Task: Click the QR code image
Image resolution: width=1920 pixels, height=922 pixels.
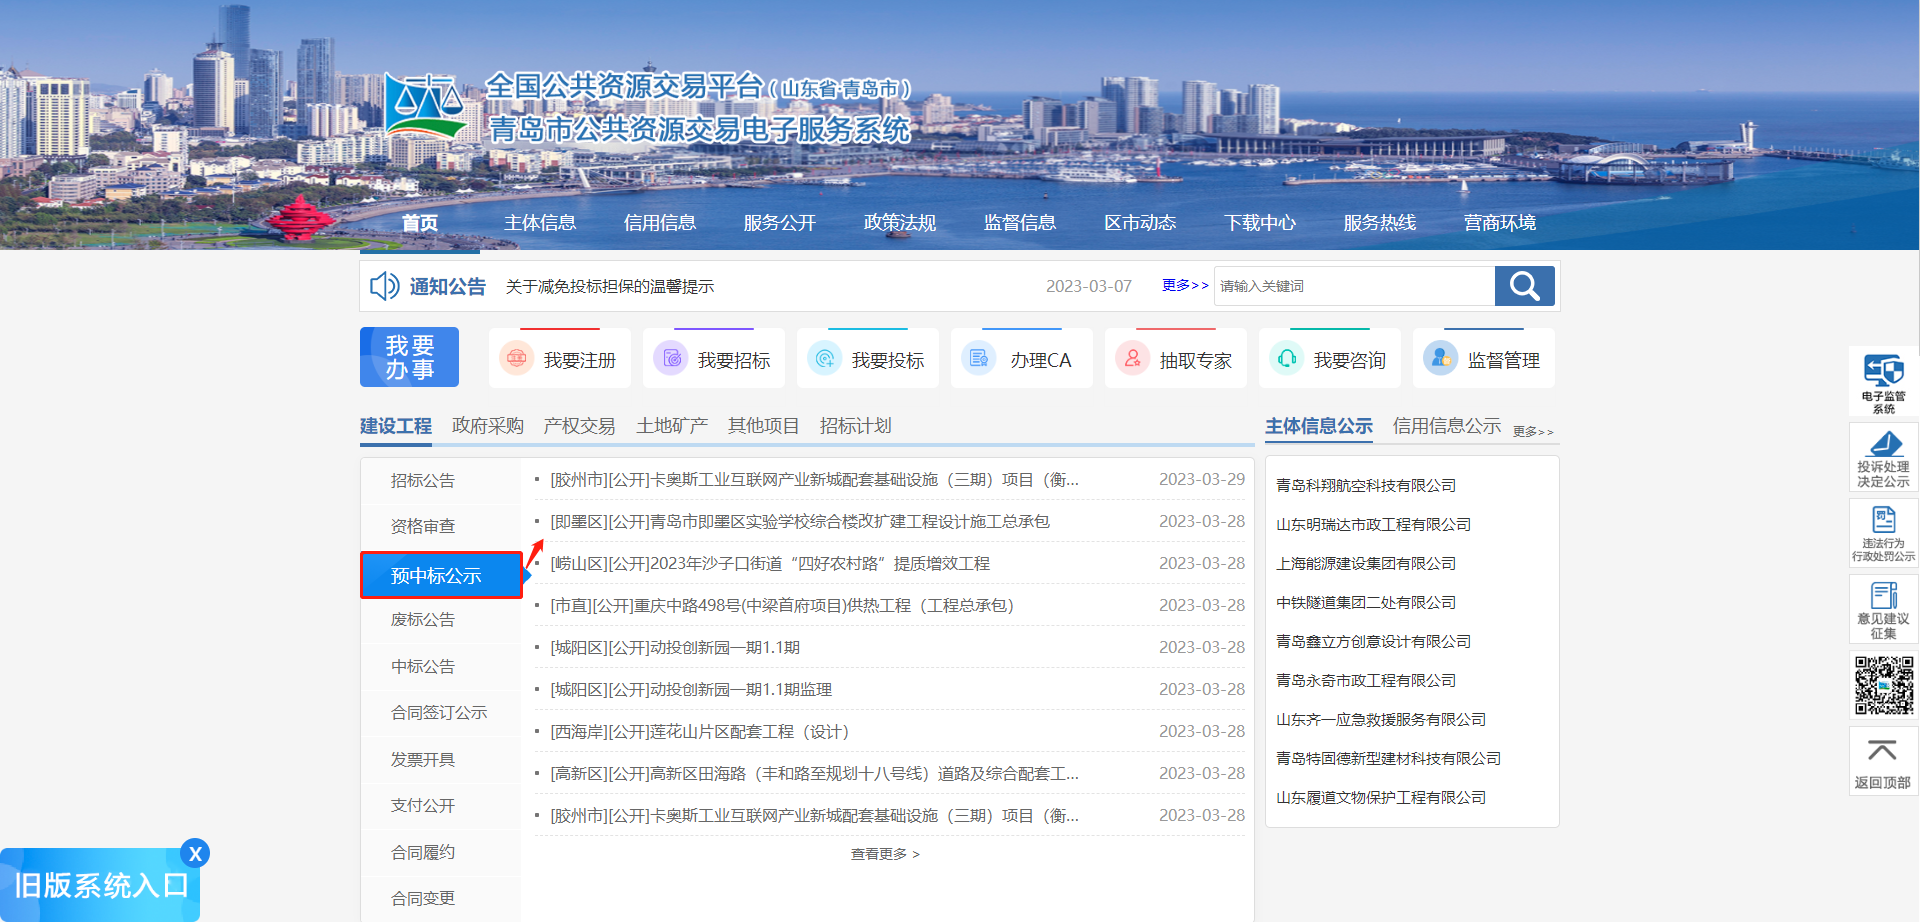Action: click(1884, 685)
